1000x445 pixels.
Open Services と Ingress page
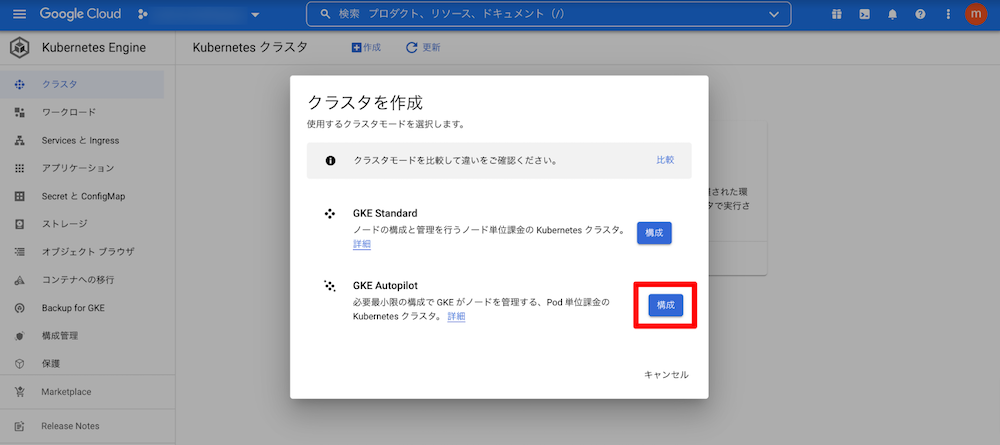tap(82, 140)
